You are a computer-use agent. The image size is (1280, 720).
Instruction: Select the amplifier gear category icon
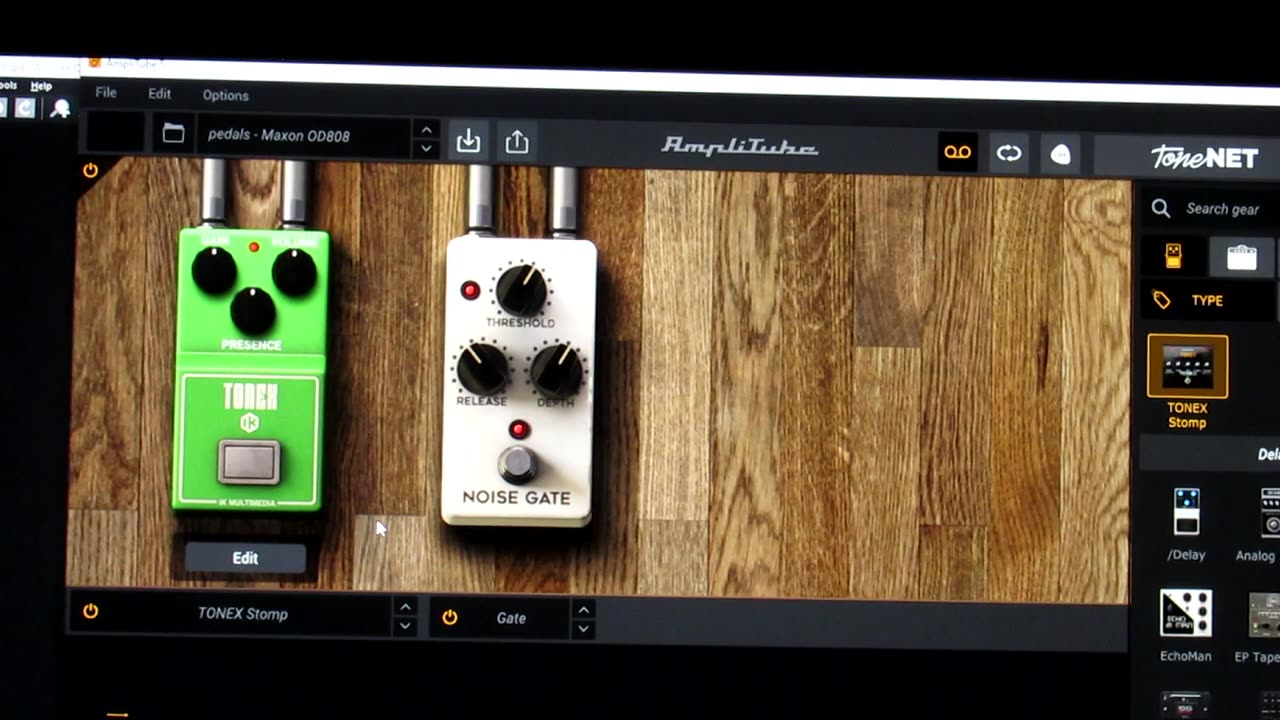coord(1242,257)
